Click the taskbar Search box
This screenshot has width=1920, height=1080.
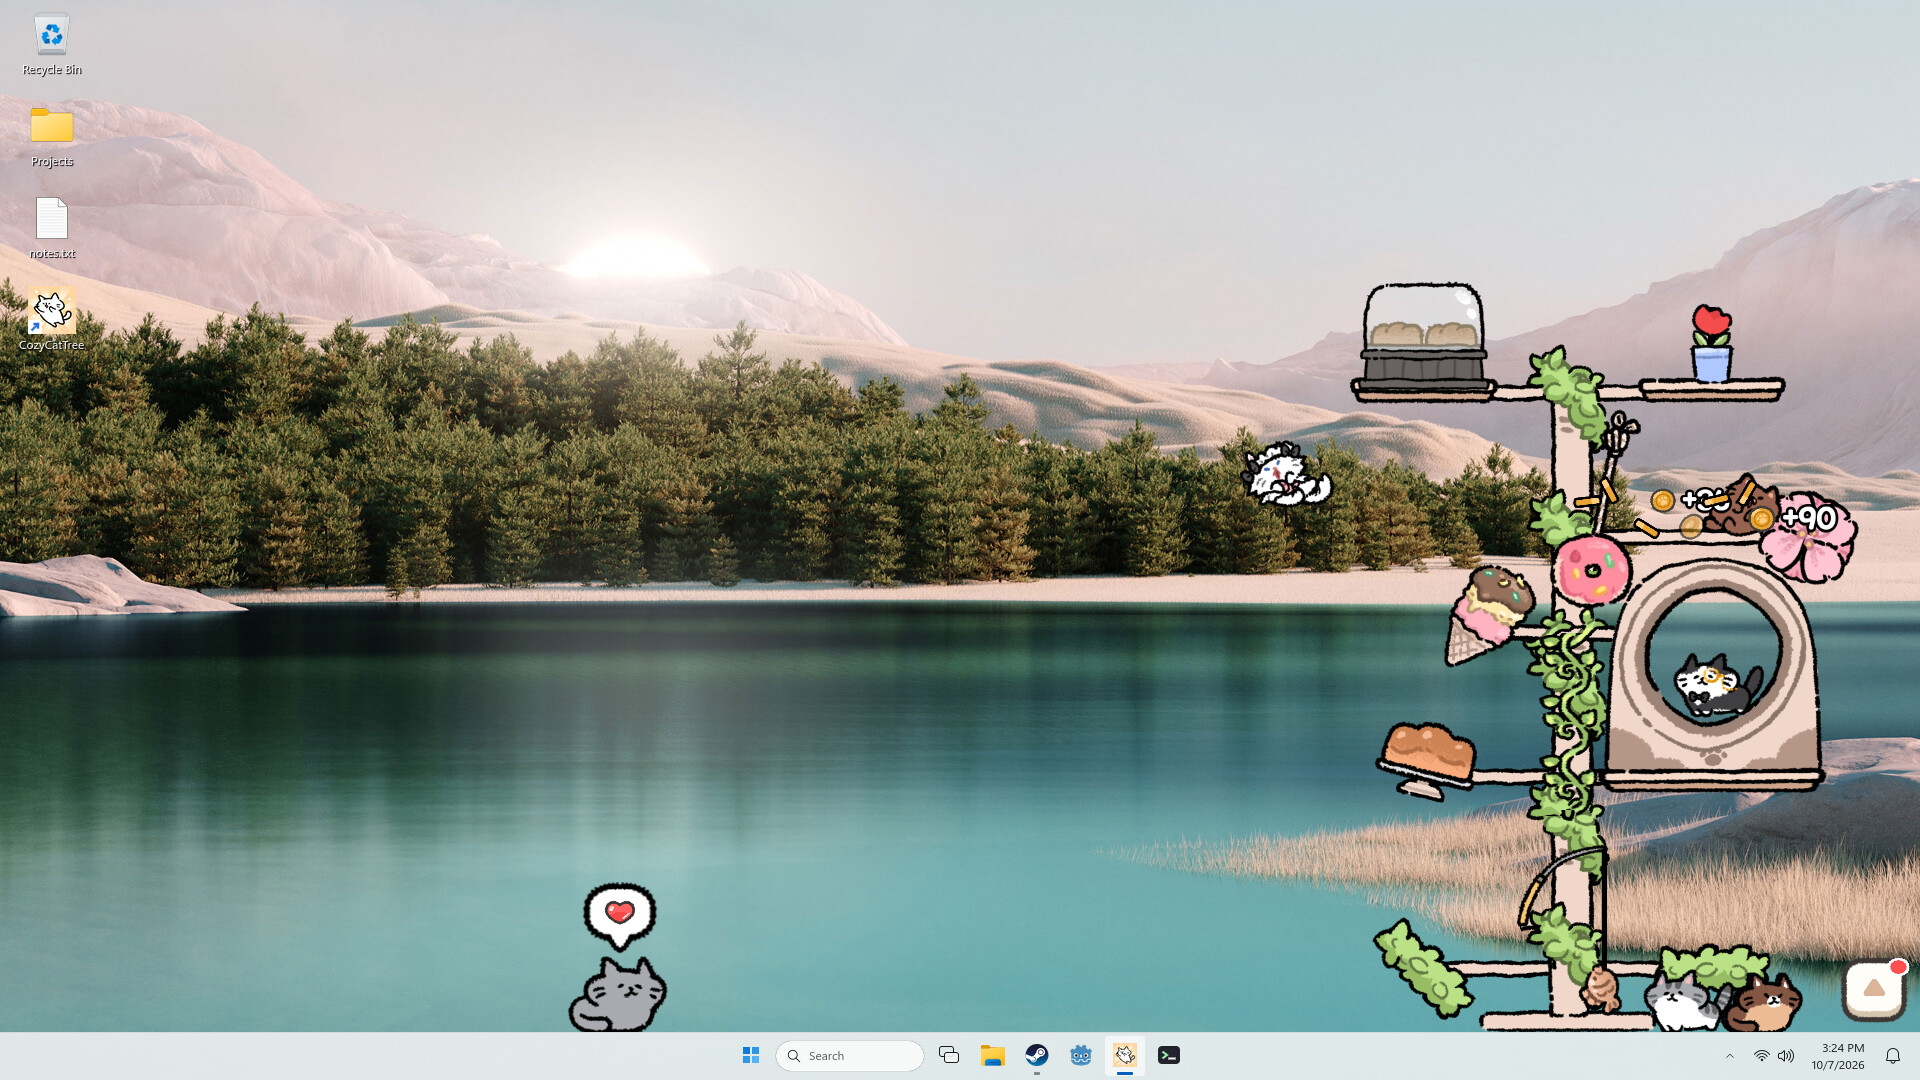(850, 1055)
